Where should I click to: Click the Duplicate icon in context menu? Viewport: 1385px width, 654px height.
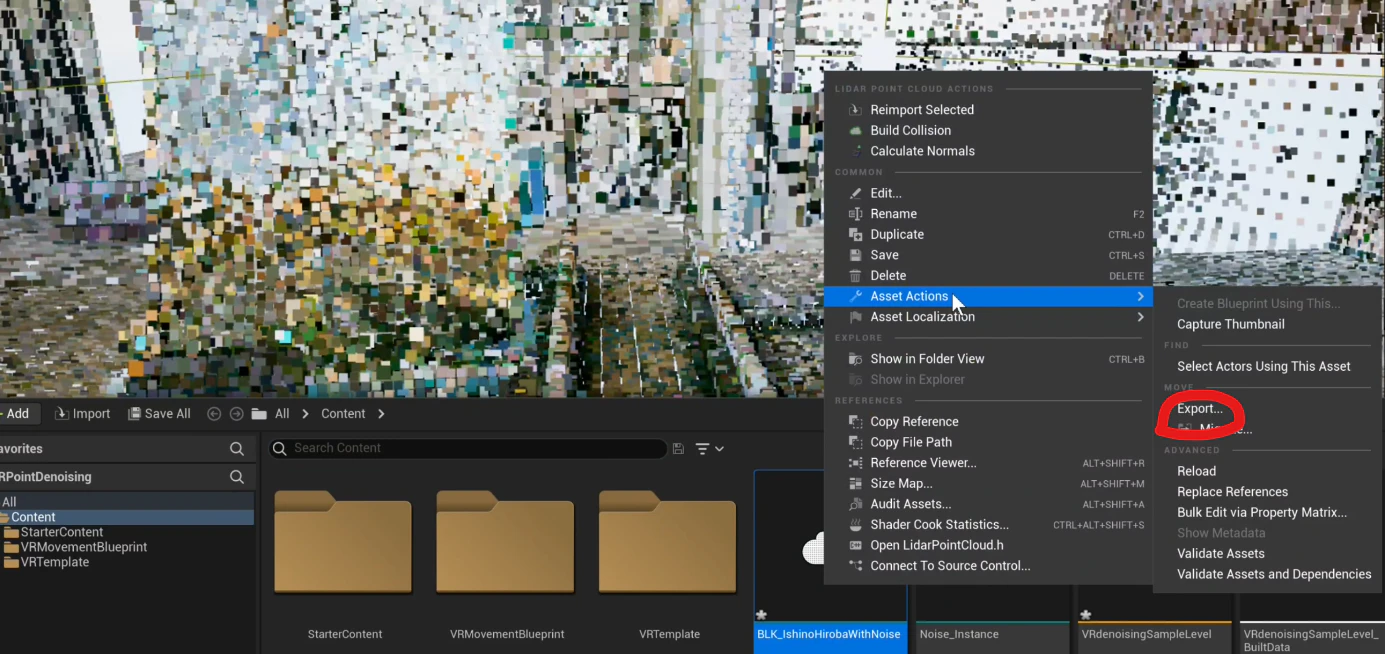[855, 235]
